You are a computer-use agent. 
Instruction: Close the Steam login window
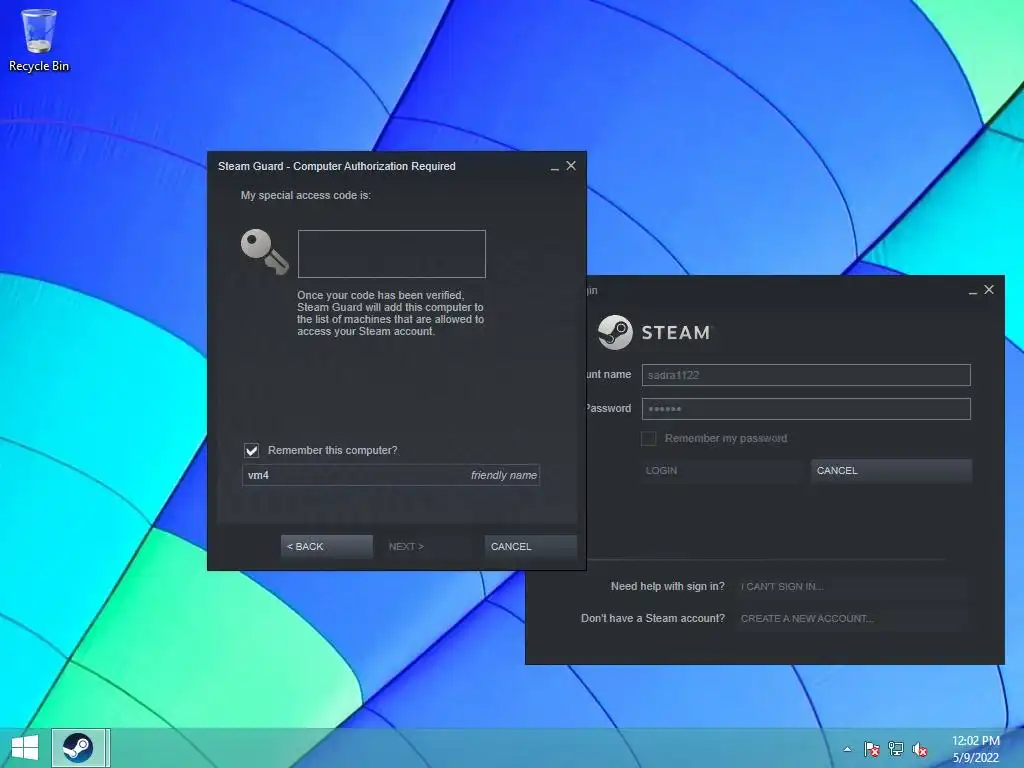click(989, 289)
